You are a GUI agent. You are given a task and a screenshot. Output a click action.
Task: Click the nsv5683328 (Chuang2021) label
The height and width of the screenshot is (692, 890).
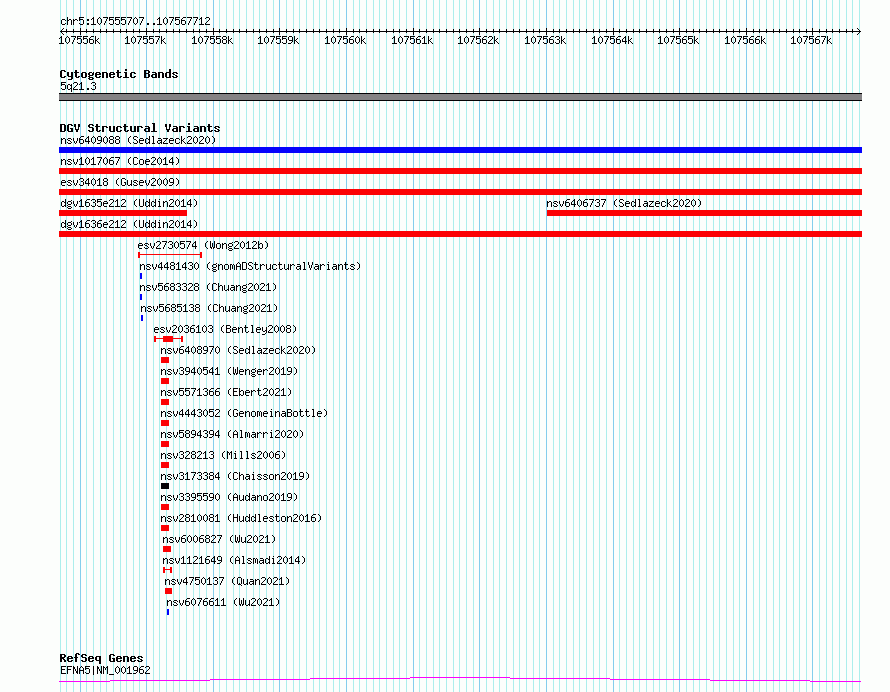[208, 287]
